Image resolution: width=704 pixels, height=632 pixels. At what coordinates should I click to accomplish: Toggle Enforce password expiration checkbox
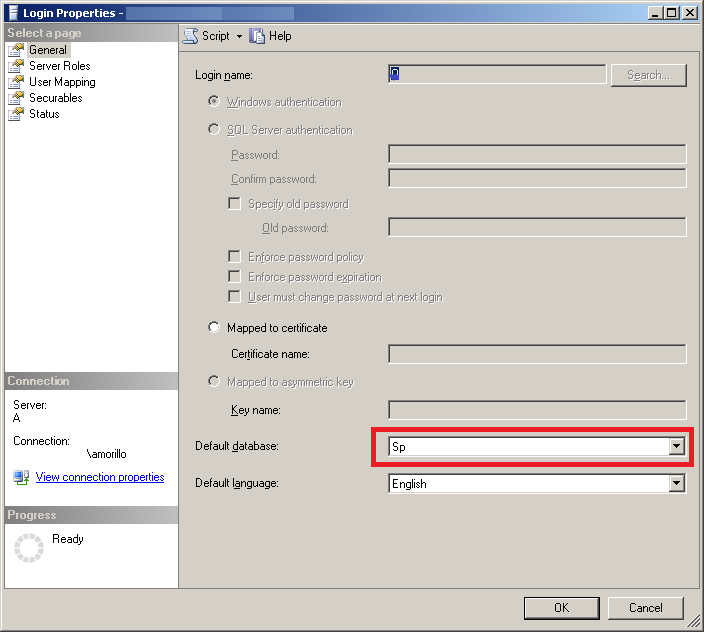pyautogui.click(x=234, y=276)
